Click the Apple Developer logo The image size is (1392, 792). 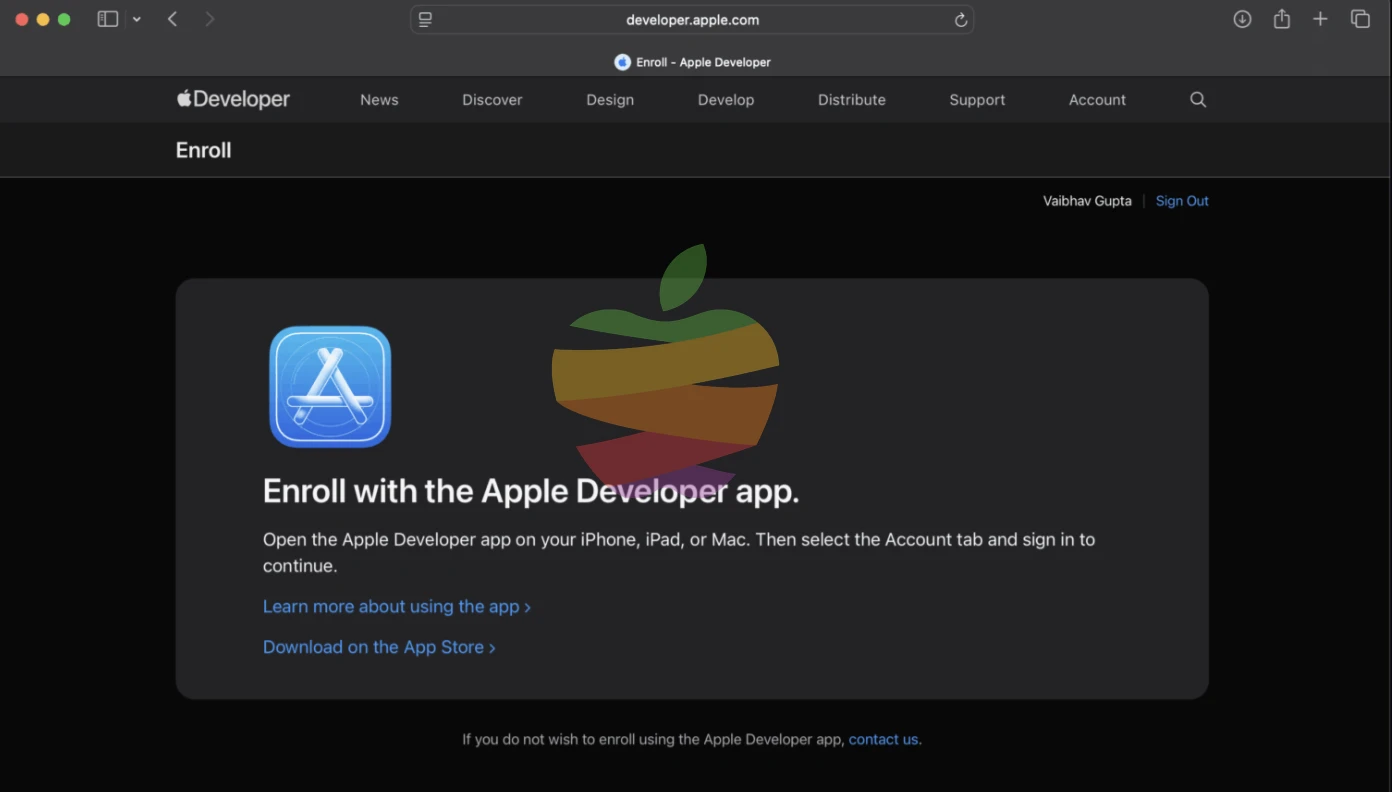(233, 99)
